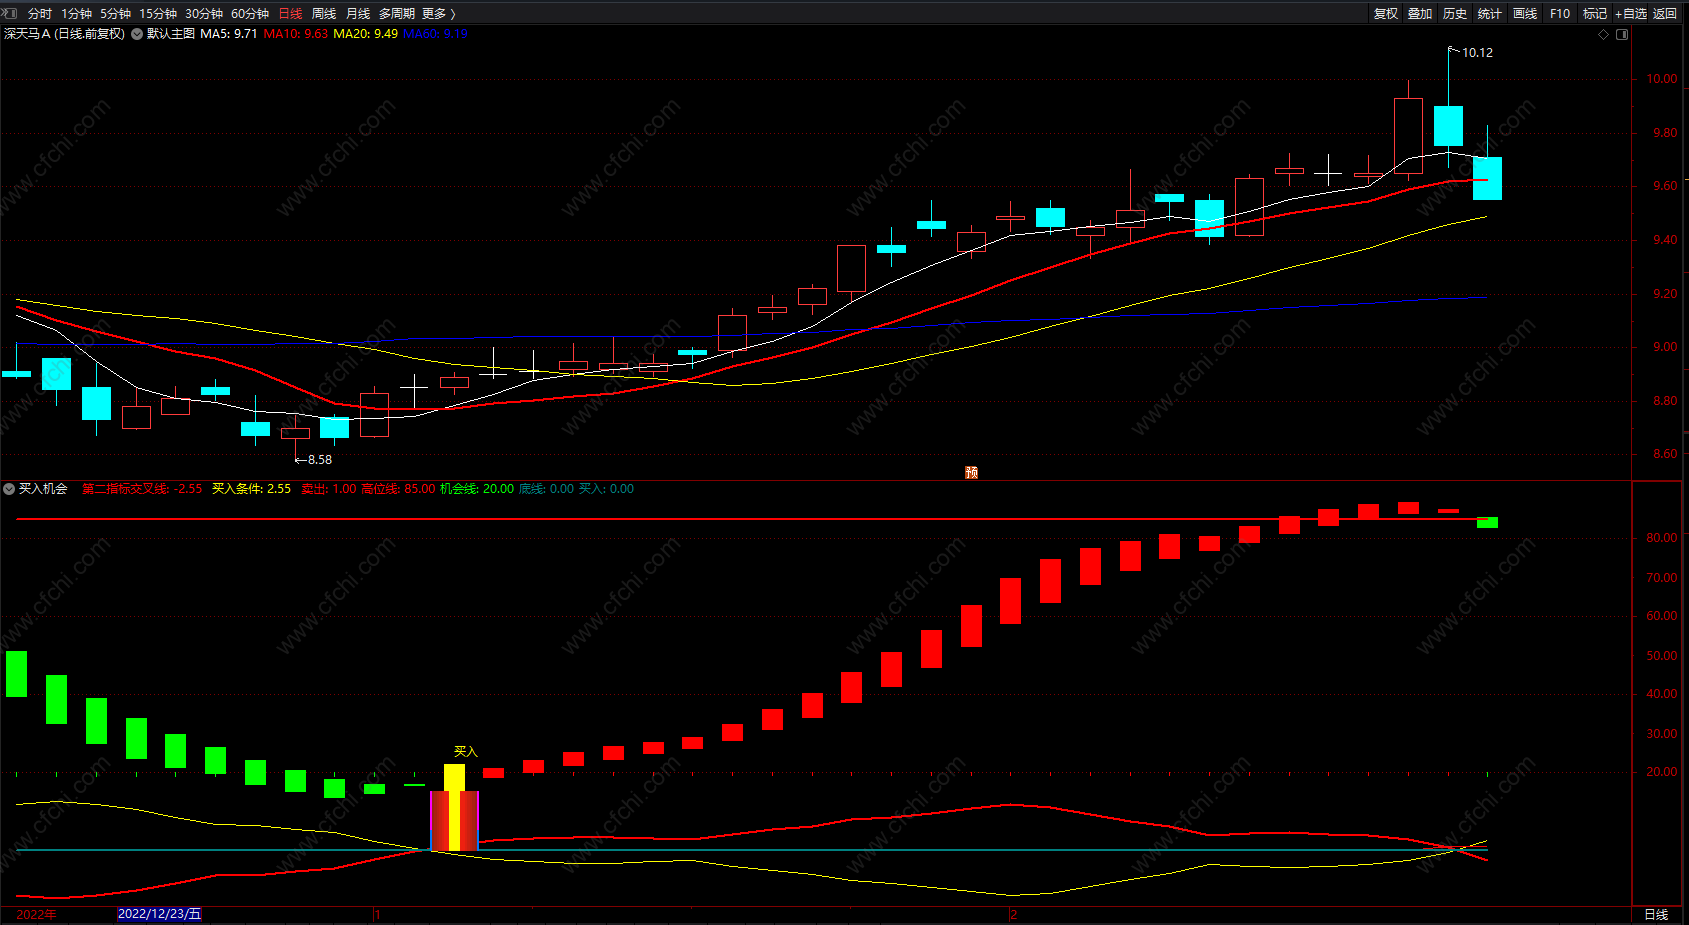Viewport: 1689px width, 925px height.
Task: Toggle the side panel layout icon
Action: point(1622,34)
